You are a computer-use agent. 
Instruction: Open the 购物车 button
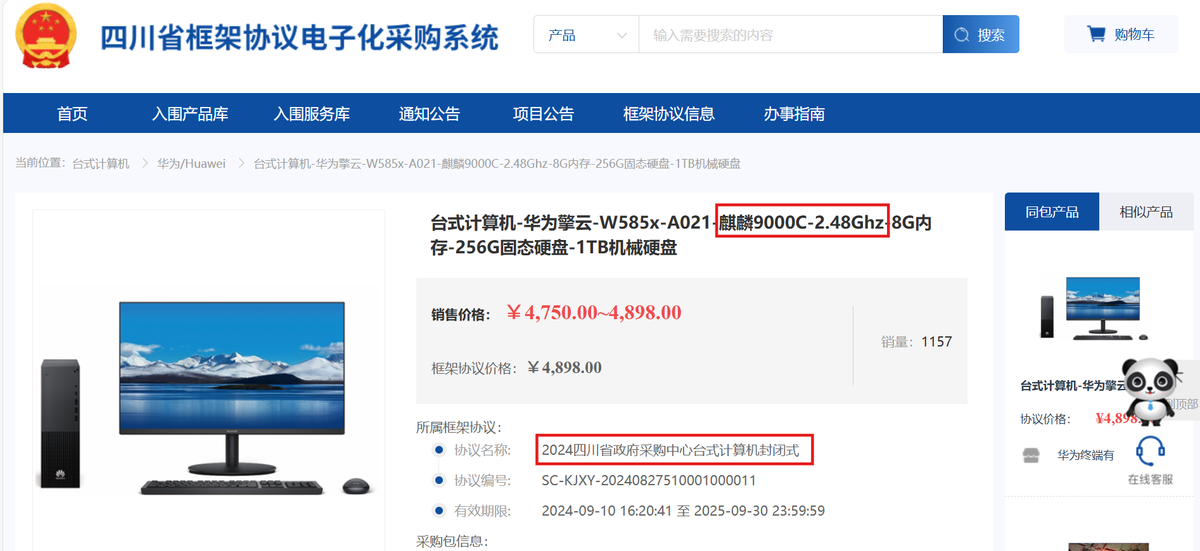tap(1122, 34)
